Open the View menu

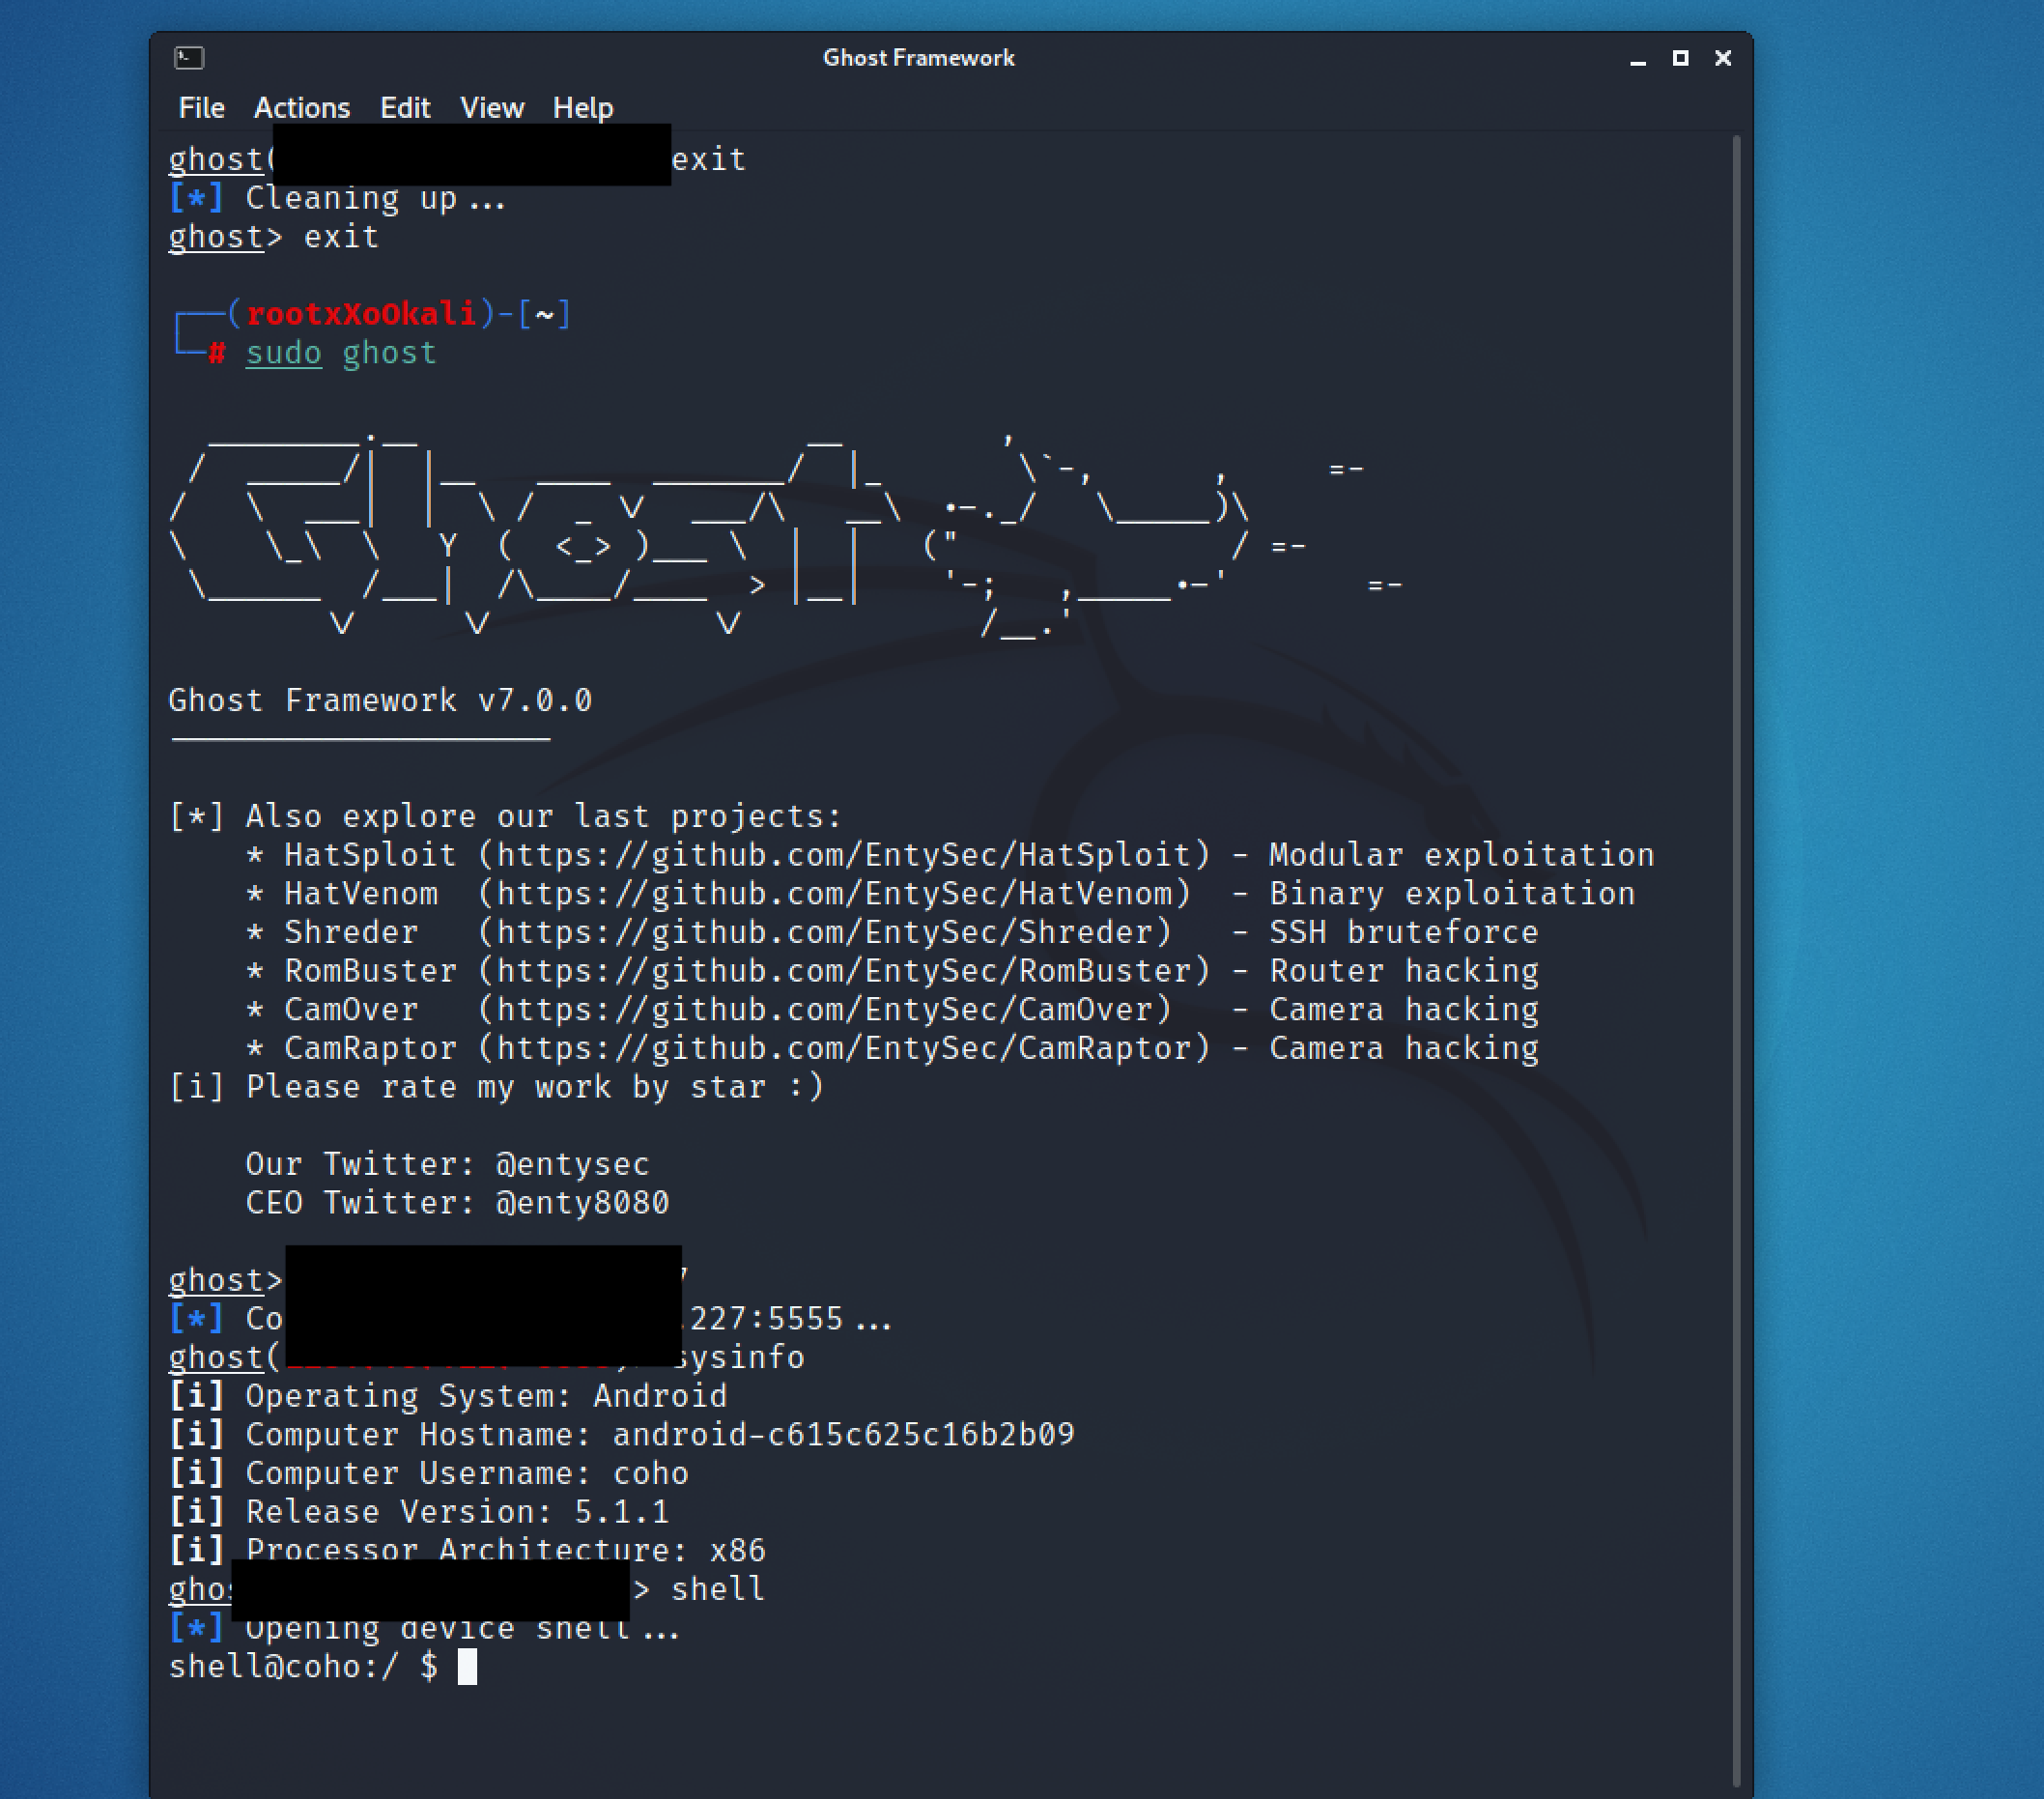[x=491, y=108]
